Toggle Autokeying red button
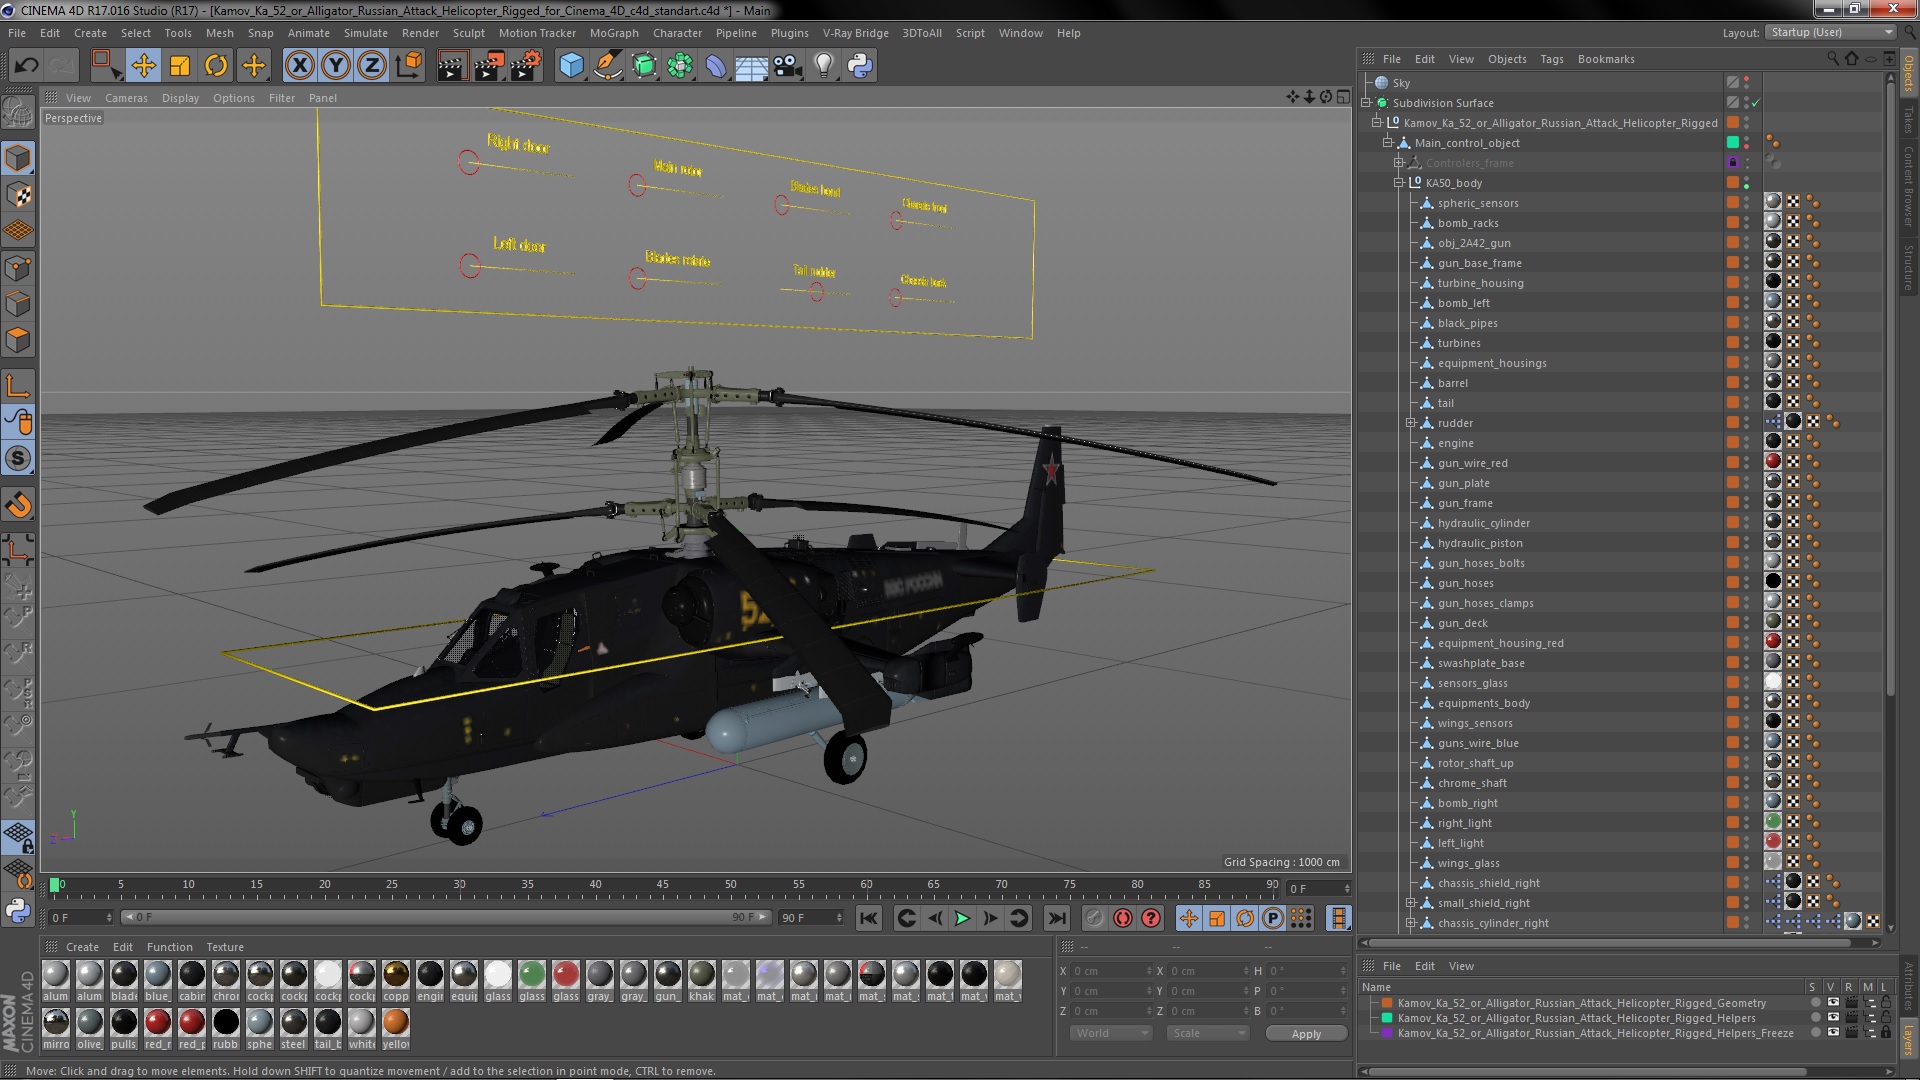This screenshot has width=1920, height=1080. pyautogui.click(x=1123, y=918)
